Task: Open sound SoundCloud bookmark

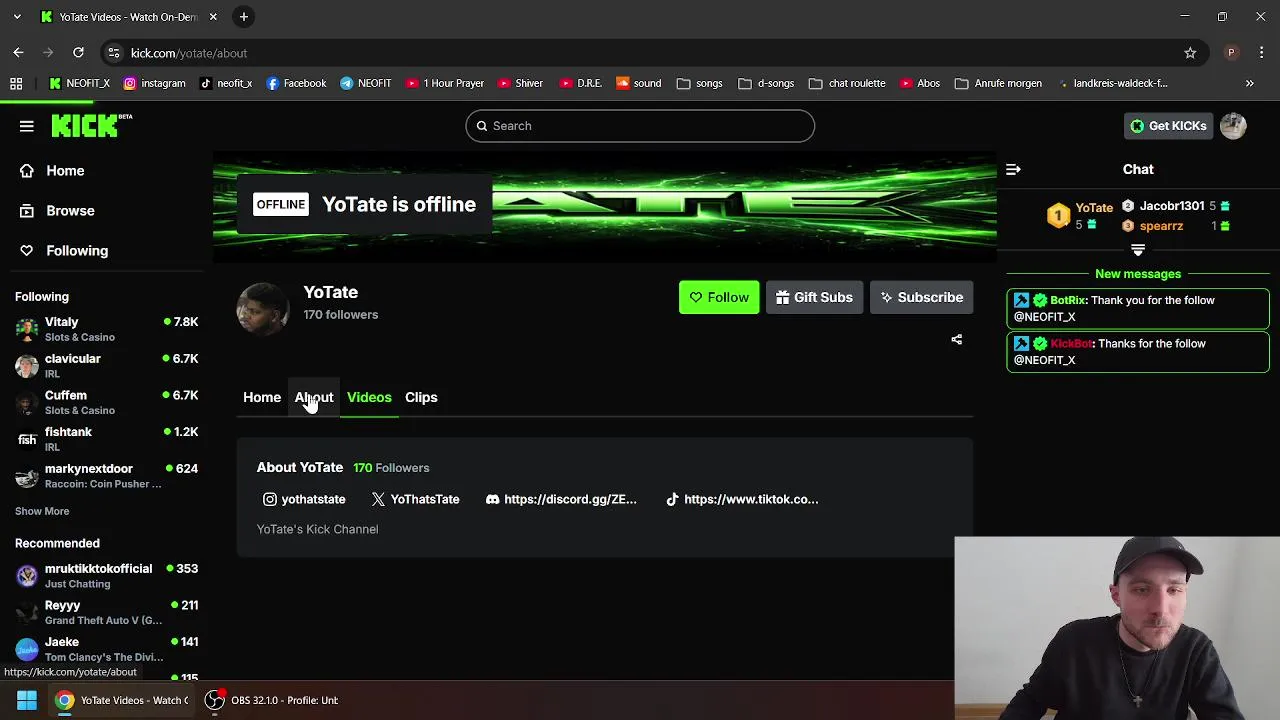Action: point(638,83)
